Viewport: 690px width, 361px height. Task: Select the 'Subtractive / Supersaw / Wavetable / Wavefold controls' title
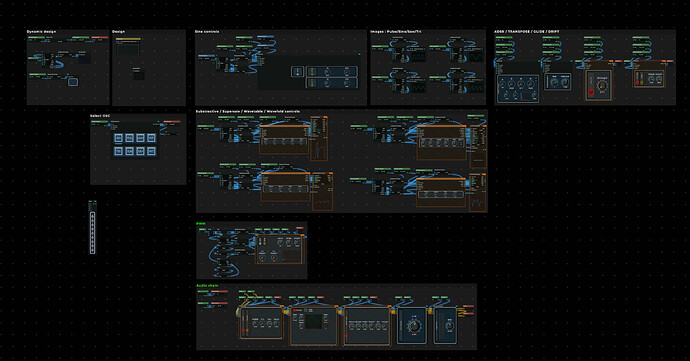248,111
